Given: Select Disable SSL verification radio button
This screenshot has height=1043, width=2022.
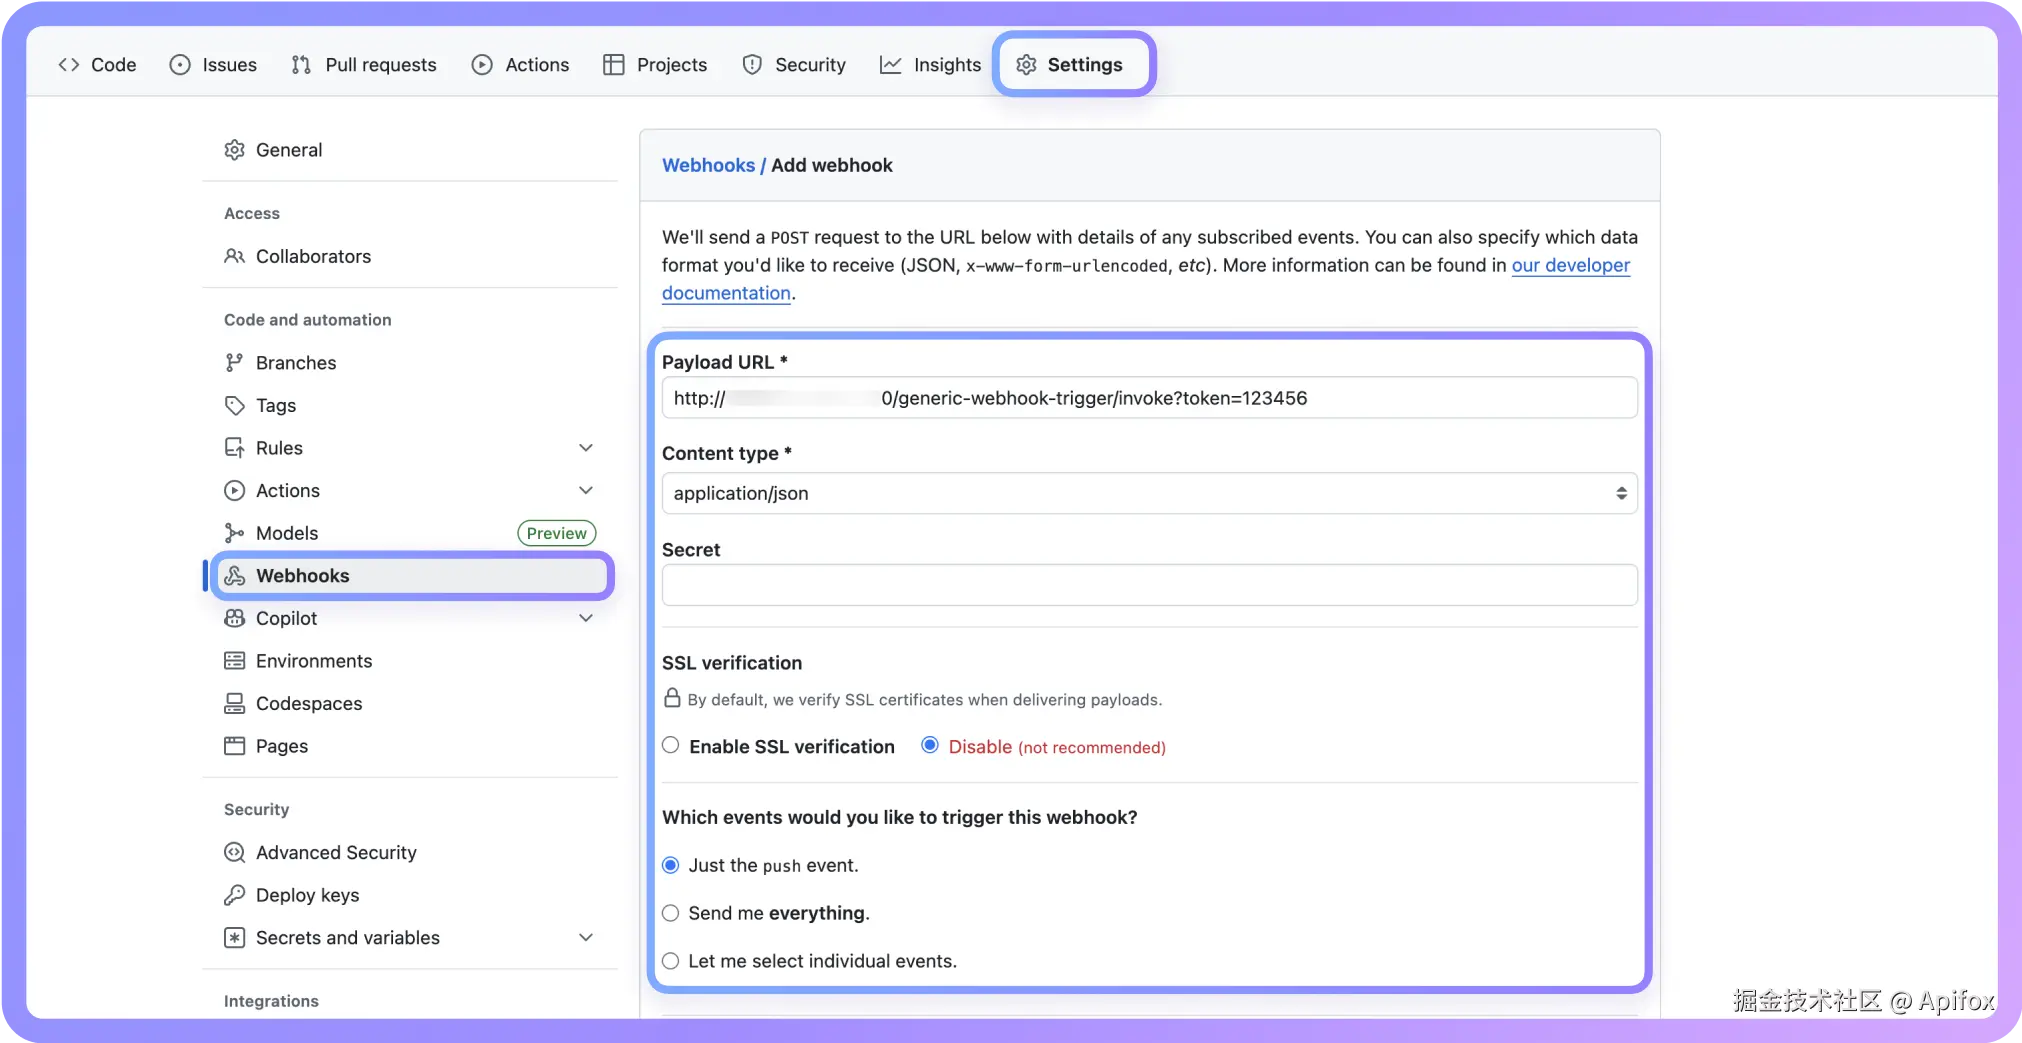Looking at the screenshot, I should (x=930, y=745).
